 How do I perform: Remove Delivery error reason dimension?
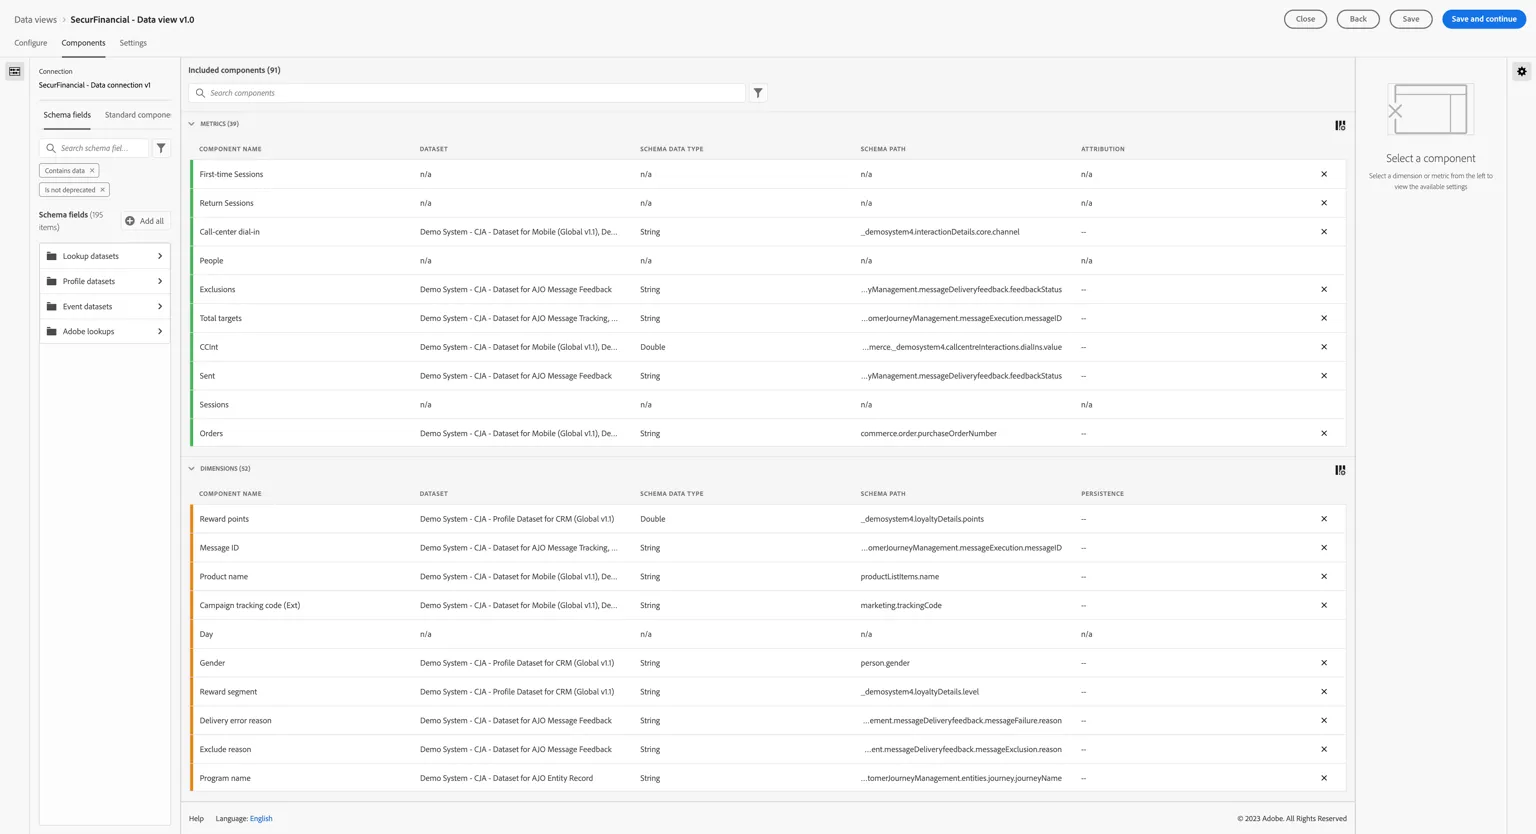(1324, 721)
